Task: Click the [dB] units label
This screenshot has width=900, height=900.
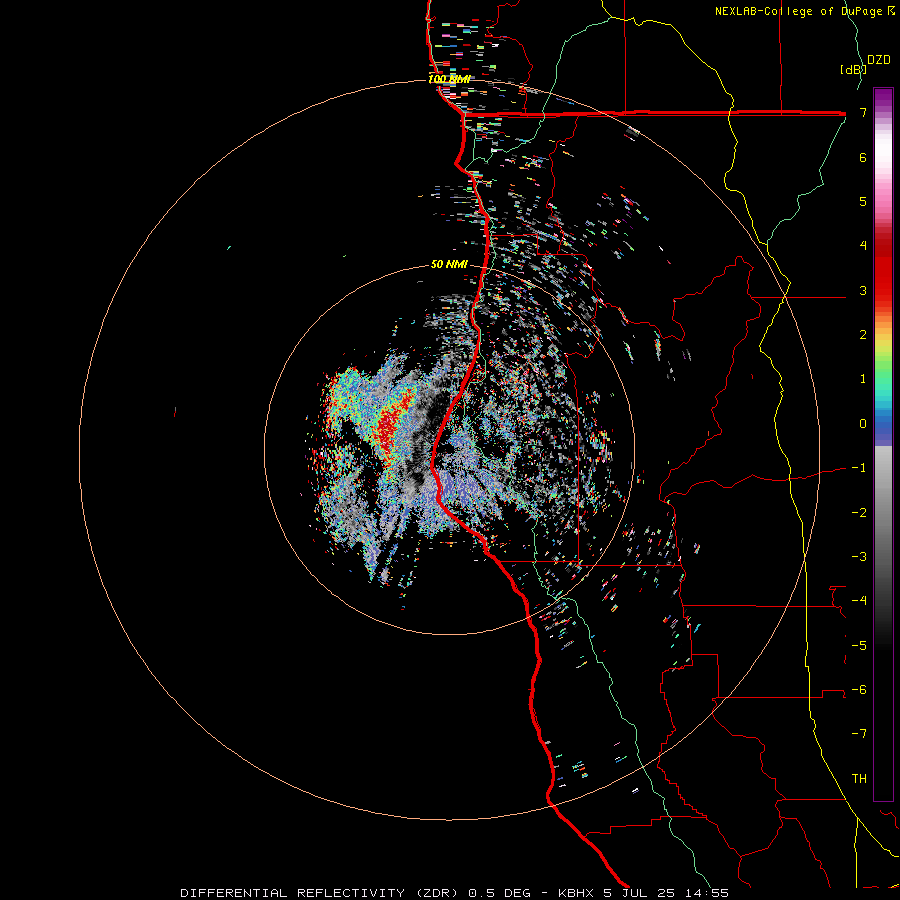Action: pos(852,69)
